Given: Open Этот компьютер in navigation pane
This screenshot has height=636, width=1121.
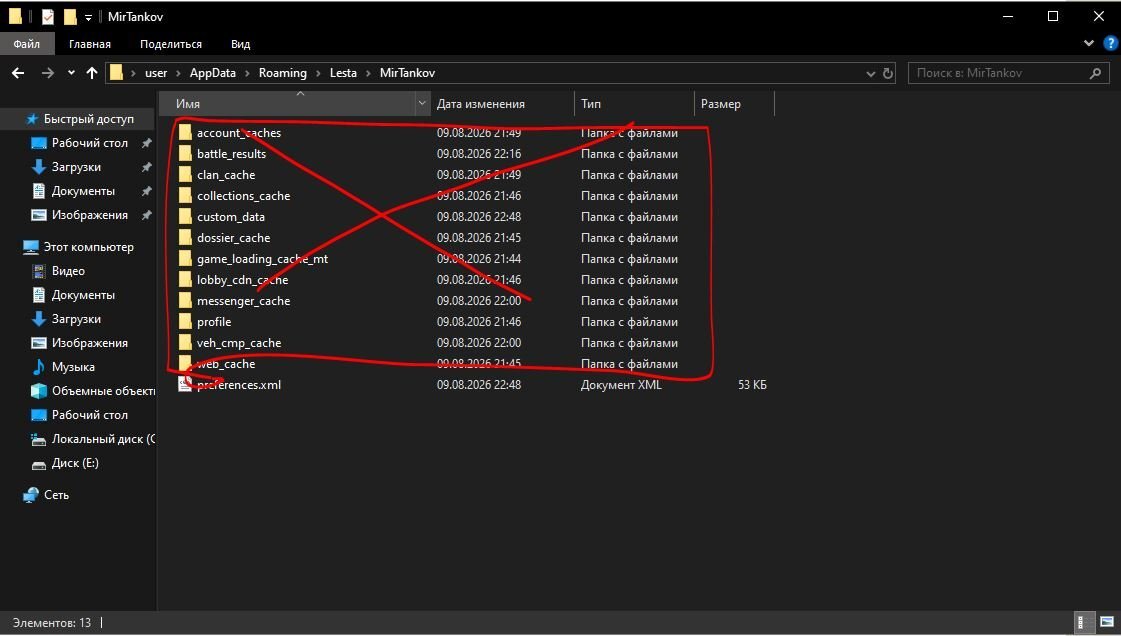Looking at the screenshot, I should coord(88,247).
